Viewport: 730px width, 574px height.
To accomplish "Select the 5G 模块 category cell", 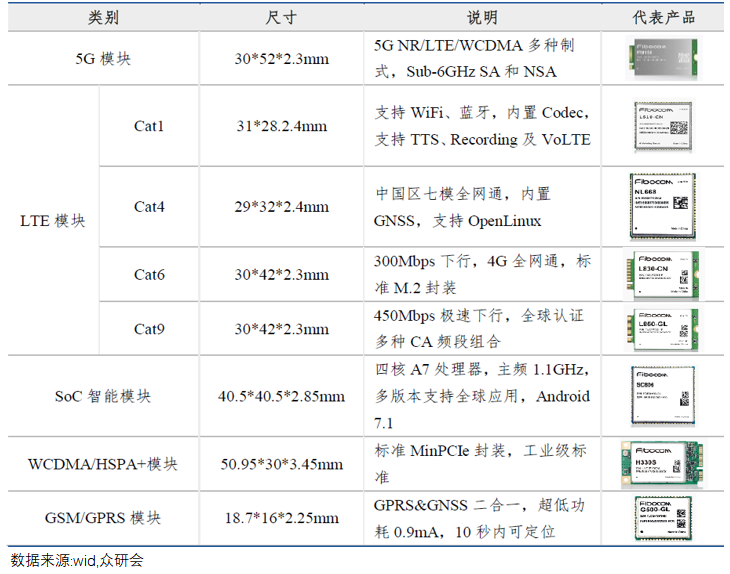I will click(103, 59).
